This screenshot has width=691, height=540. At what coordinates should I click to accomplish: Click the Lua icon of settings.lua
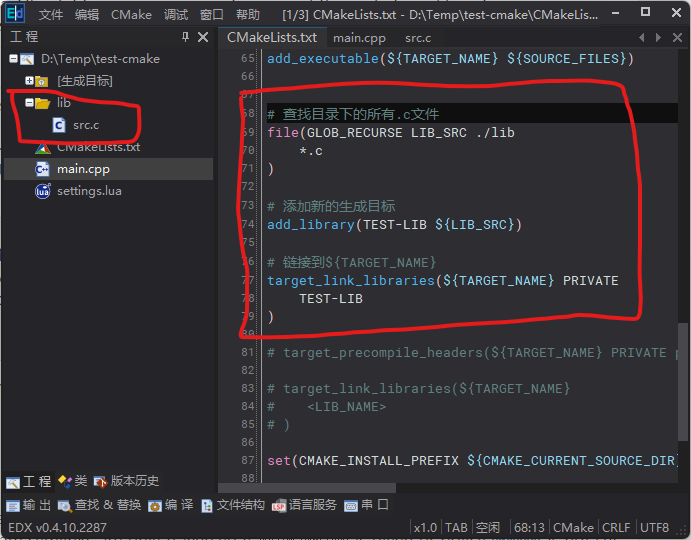[x=43, y=191]
